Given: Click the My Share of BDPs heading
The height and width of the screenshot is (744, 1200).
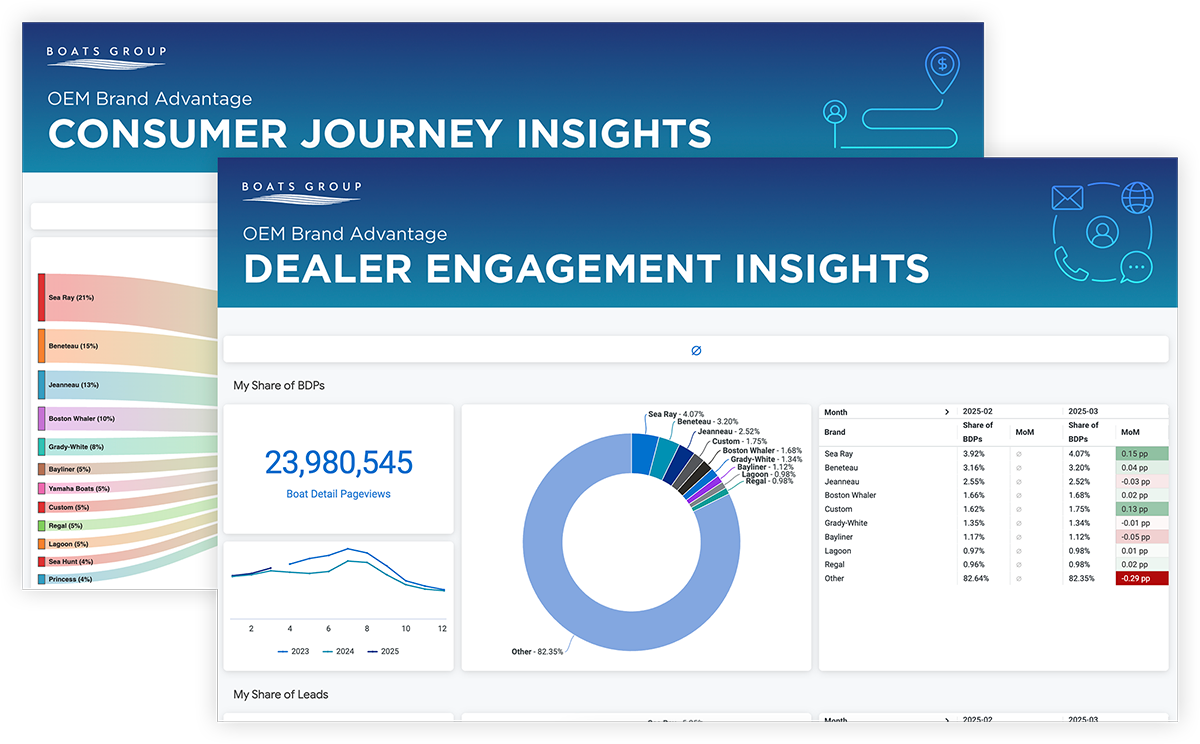Looking at the screenshot, I should click(x=279, y=385).
